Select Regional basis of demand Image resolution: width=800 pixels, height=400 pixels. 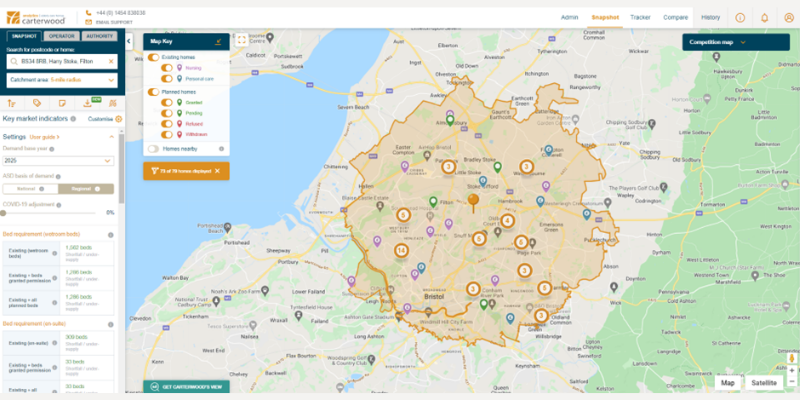(86, 189)
